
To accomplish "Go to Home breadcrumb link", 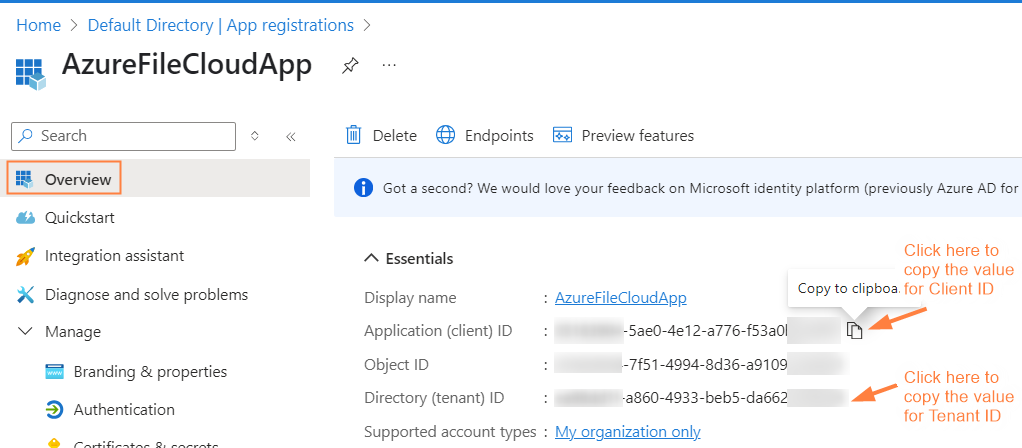I will click(37, 25).
